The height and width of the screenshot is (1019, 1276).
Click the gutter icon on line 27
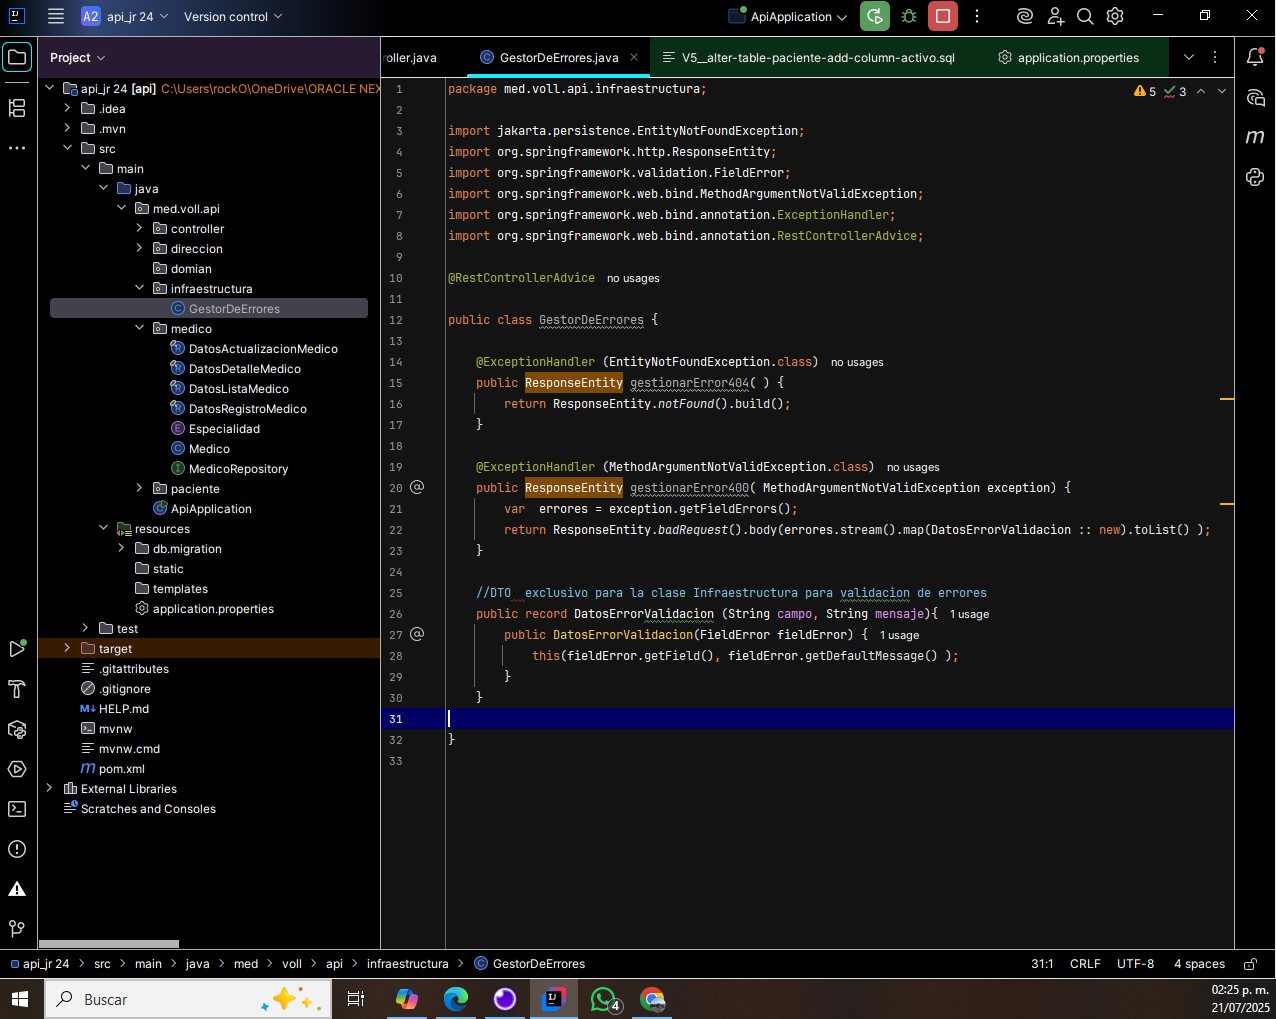pyautogui.click(x=417, y=634)
